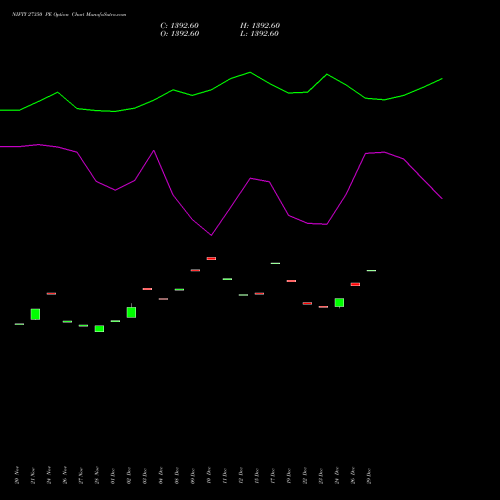Click the '10 Dec' date axis label

pos(209,475)
